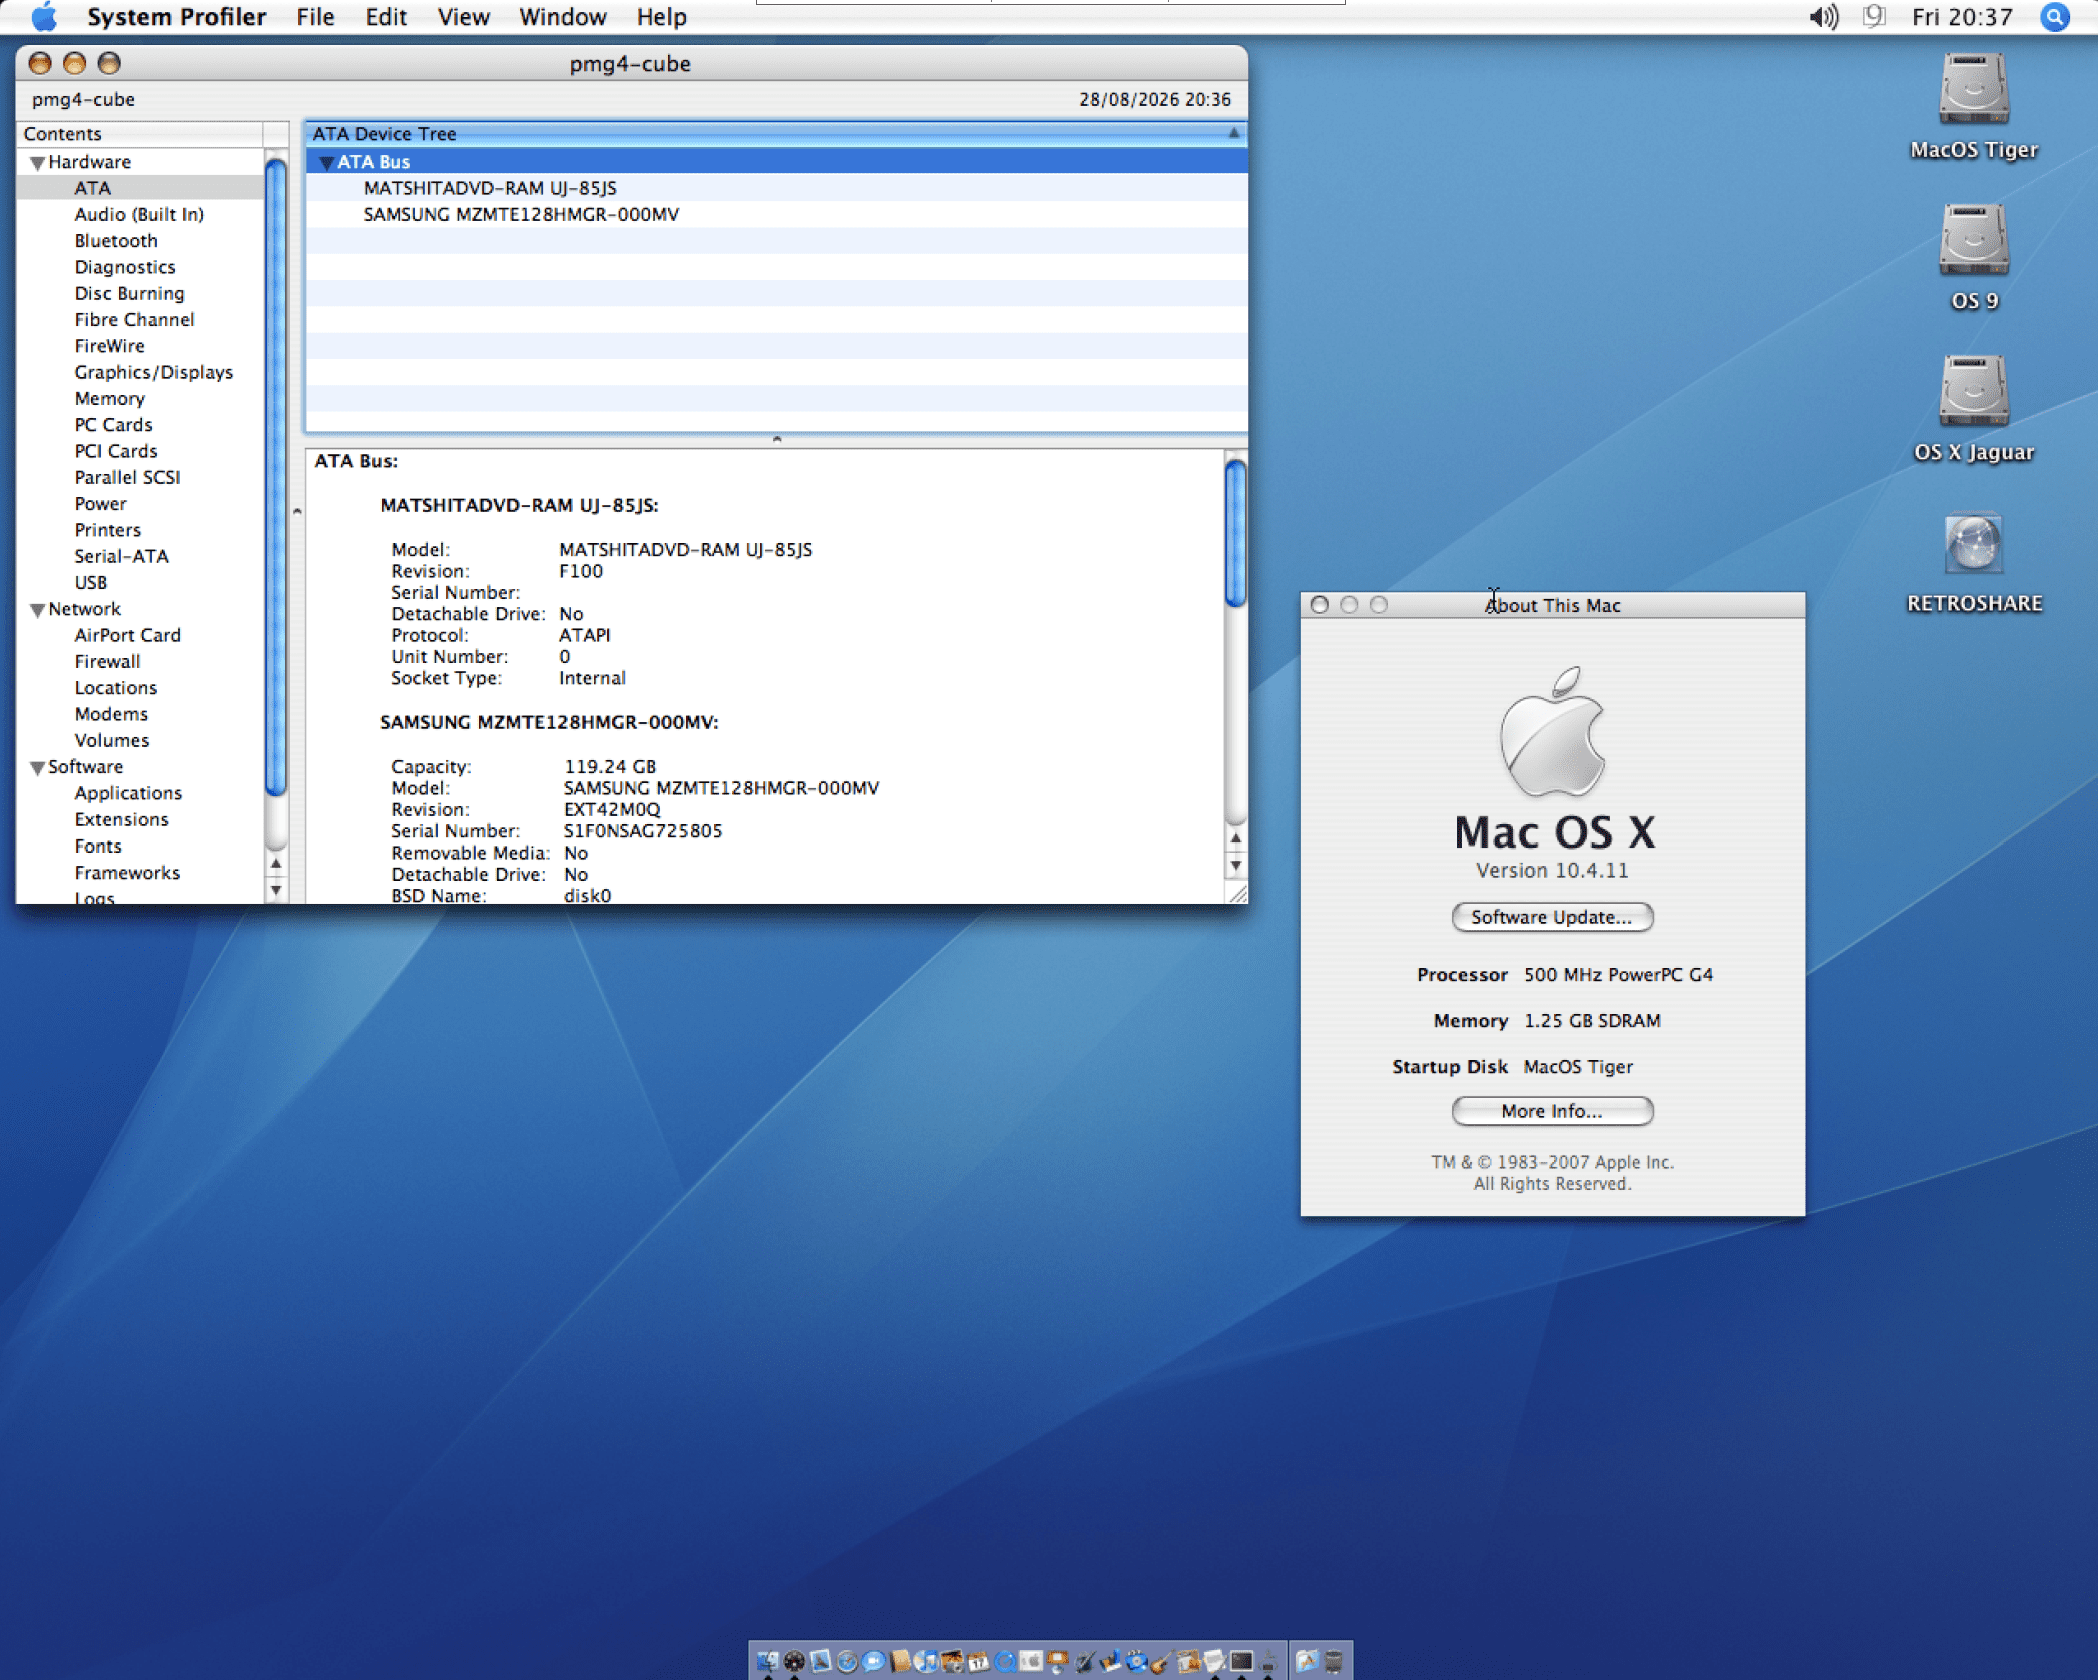This screenshot has width=2098, height=1680.
Task: Launch QuickTime Player from the Dock
Action: click(1005, 1661)
